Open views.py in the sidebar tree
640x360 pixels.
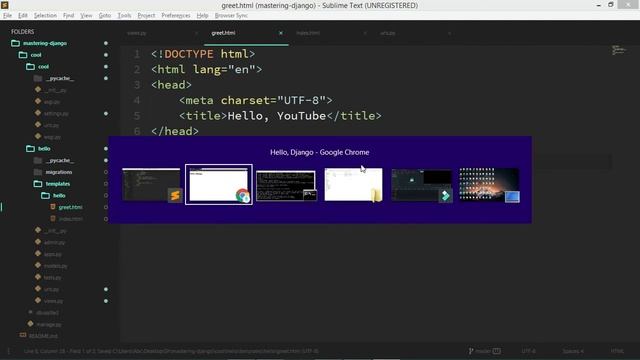(x=53, y=301)
